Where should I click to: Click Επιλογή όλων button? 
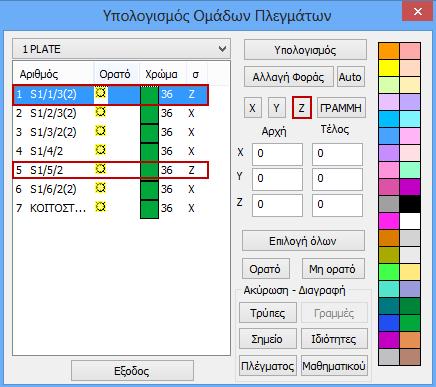(x=303, y=241)
